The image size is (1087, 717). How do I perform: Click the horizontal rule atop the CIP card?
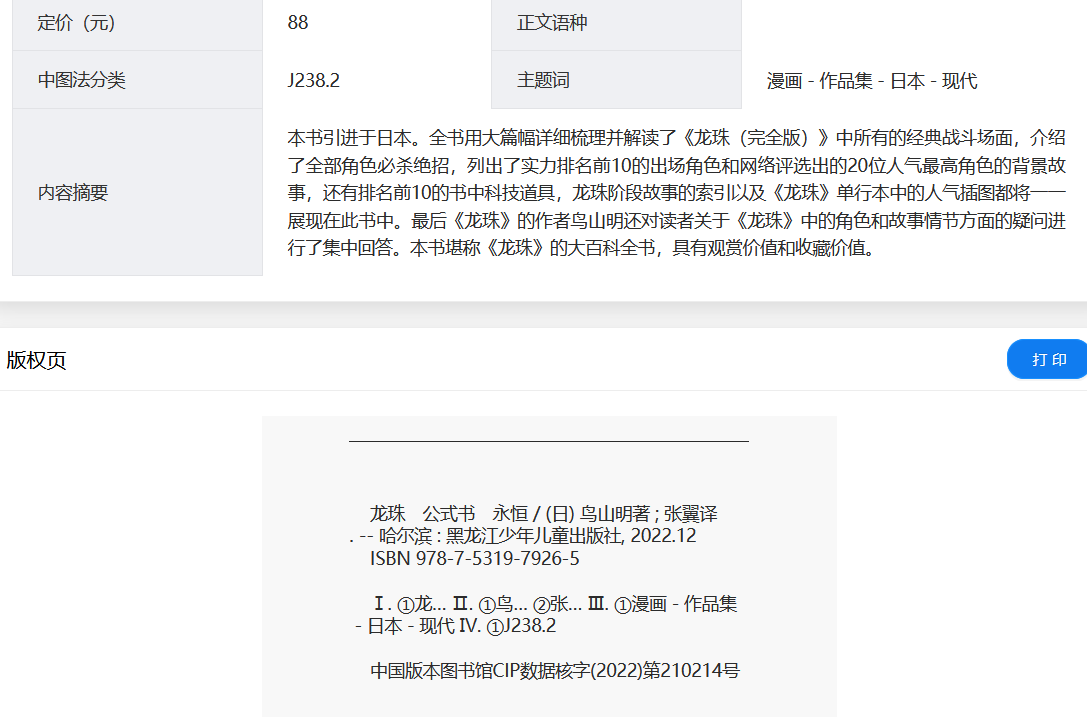point(548,441)
